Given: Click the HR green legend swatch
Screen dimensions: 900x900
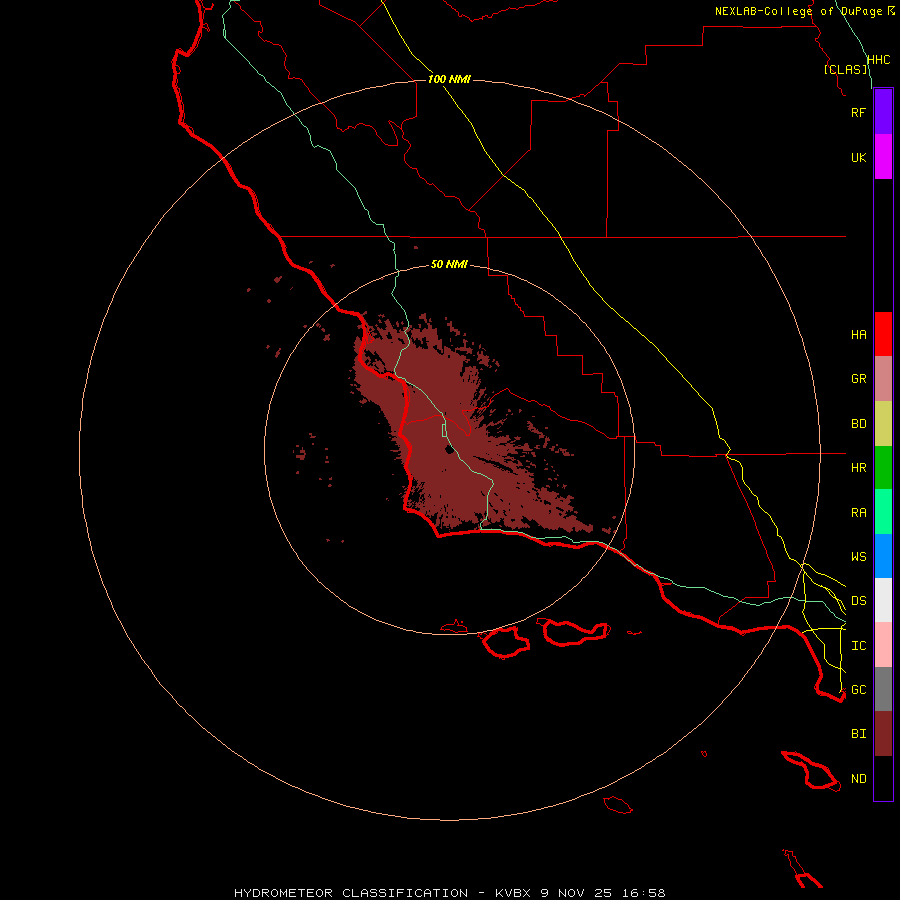Looking at the screenshot, I should (883, 467).
